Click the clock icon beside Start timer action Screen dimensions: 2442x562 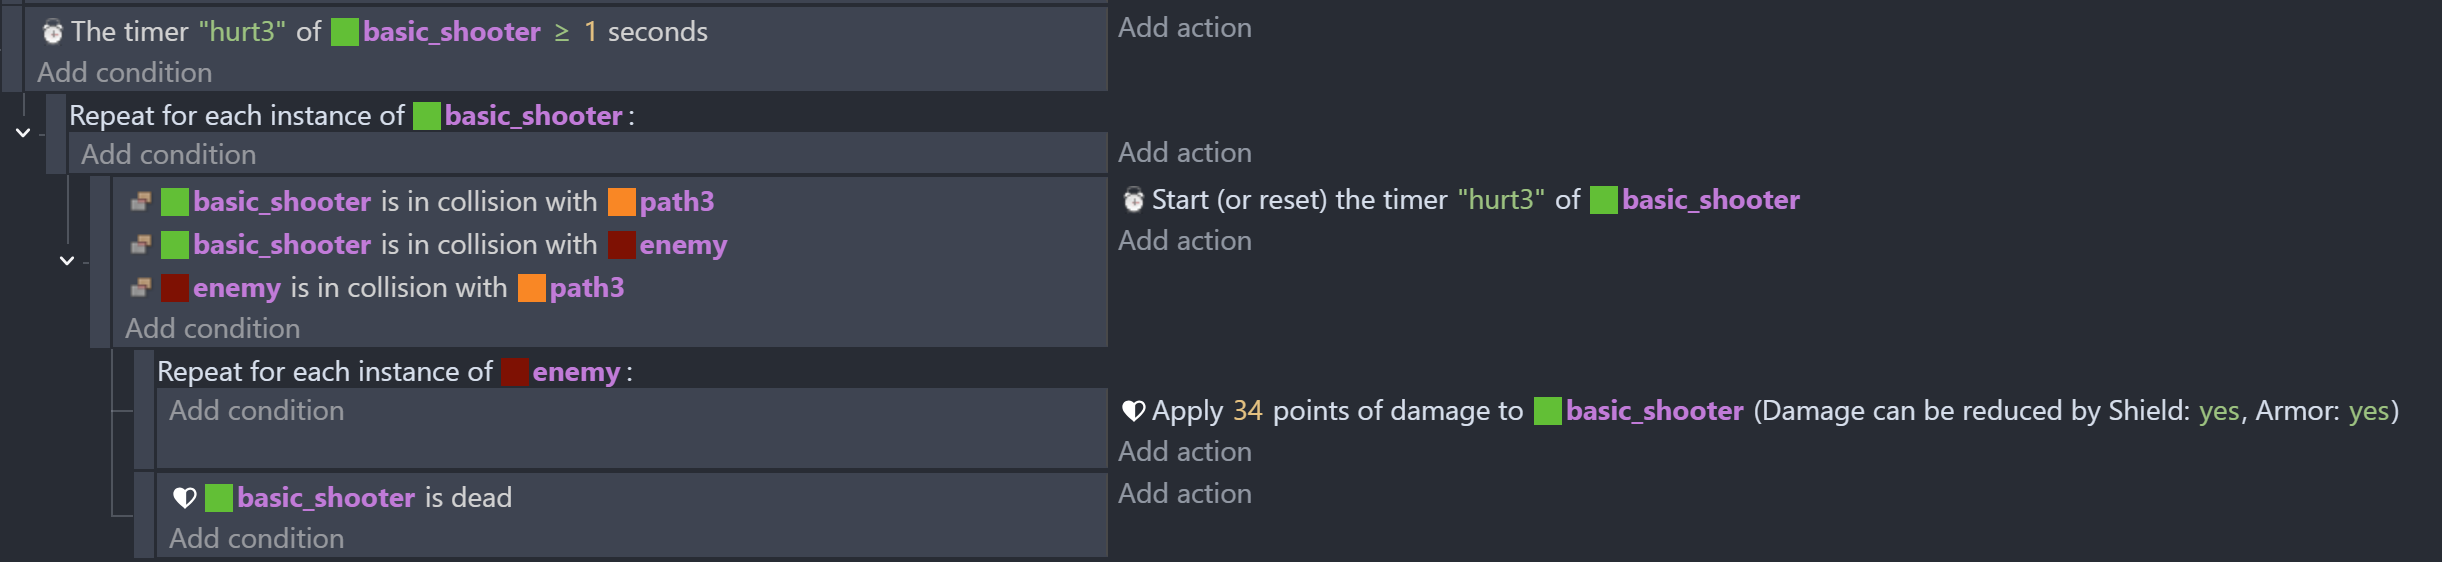coord(1133,200)
